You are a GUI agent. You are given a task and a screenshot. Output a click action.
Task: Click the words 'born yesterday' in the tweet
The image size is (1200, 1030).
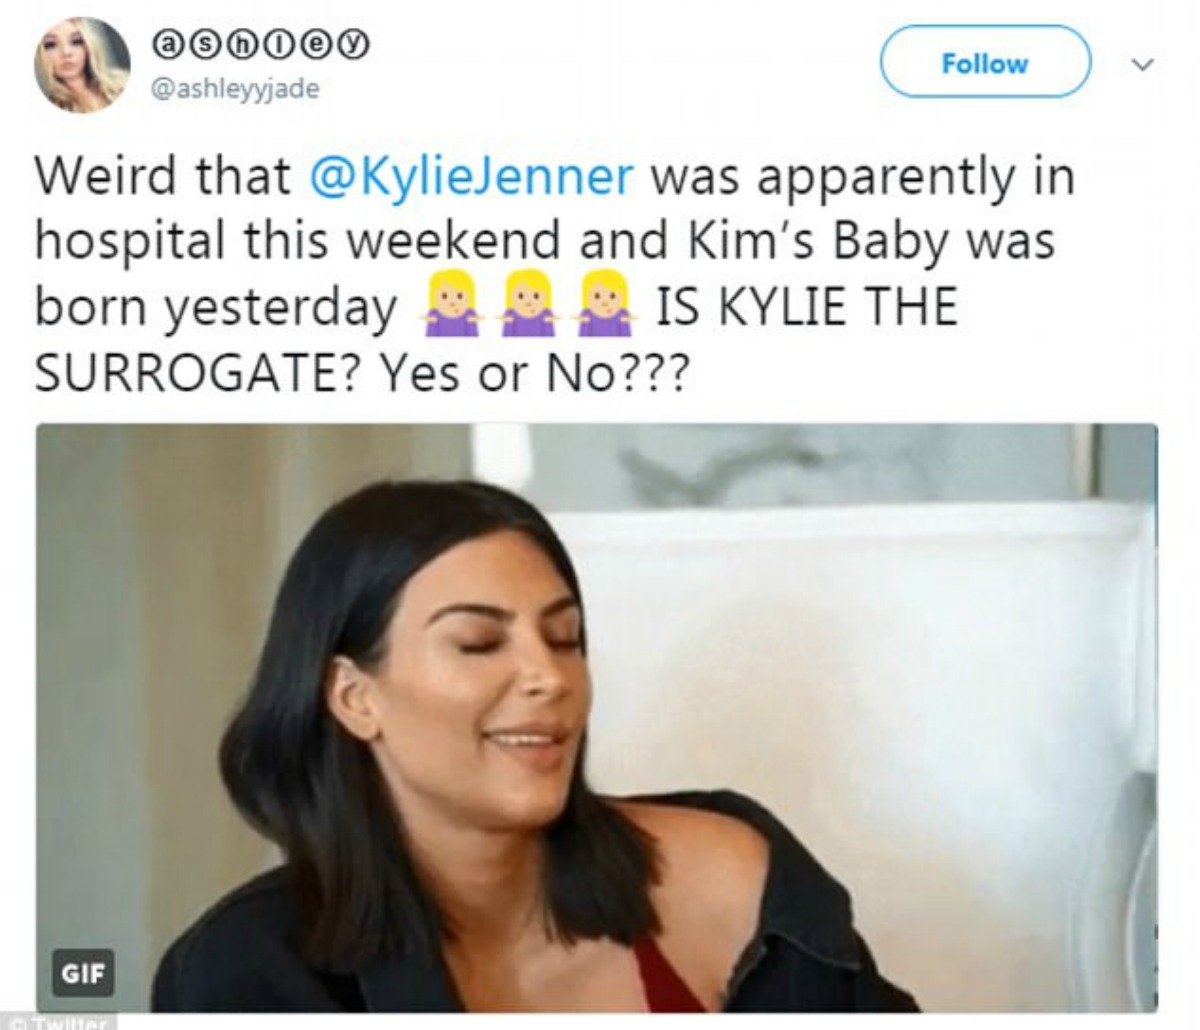[x=215, y=309]
